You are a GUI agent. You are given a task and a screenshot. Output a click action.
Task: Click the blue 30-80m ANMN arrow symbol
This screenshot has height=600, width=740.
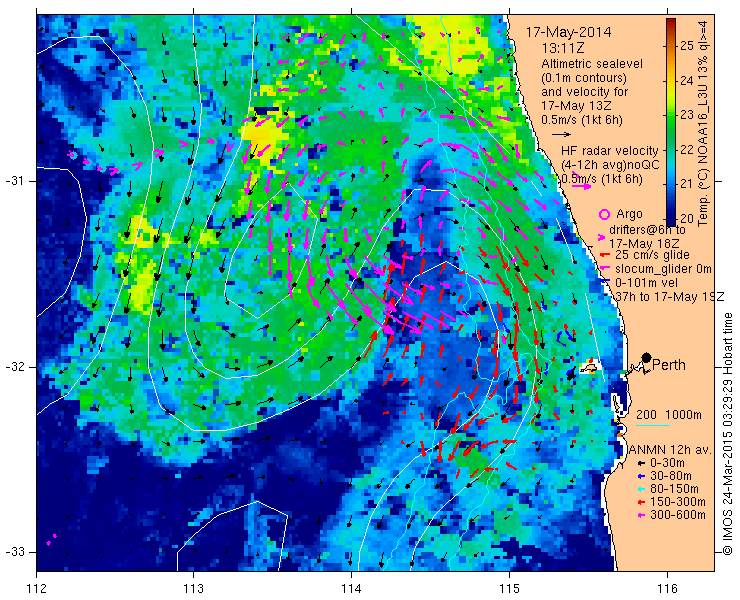click(641, 476)
